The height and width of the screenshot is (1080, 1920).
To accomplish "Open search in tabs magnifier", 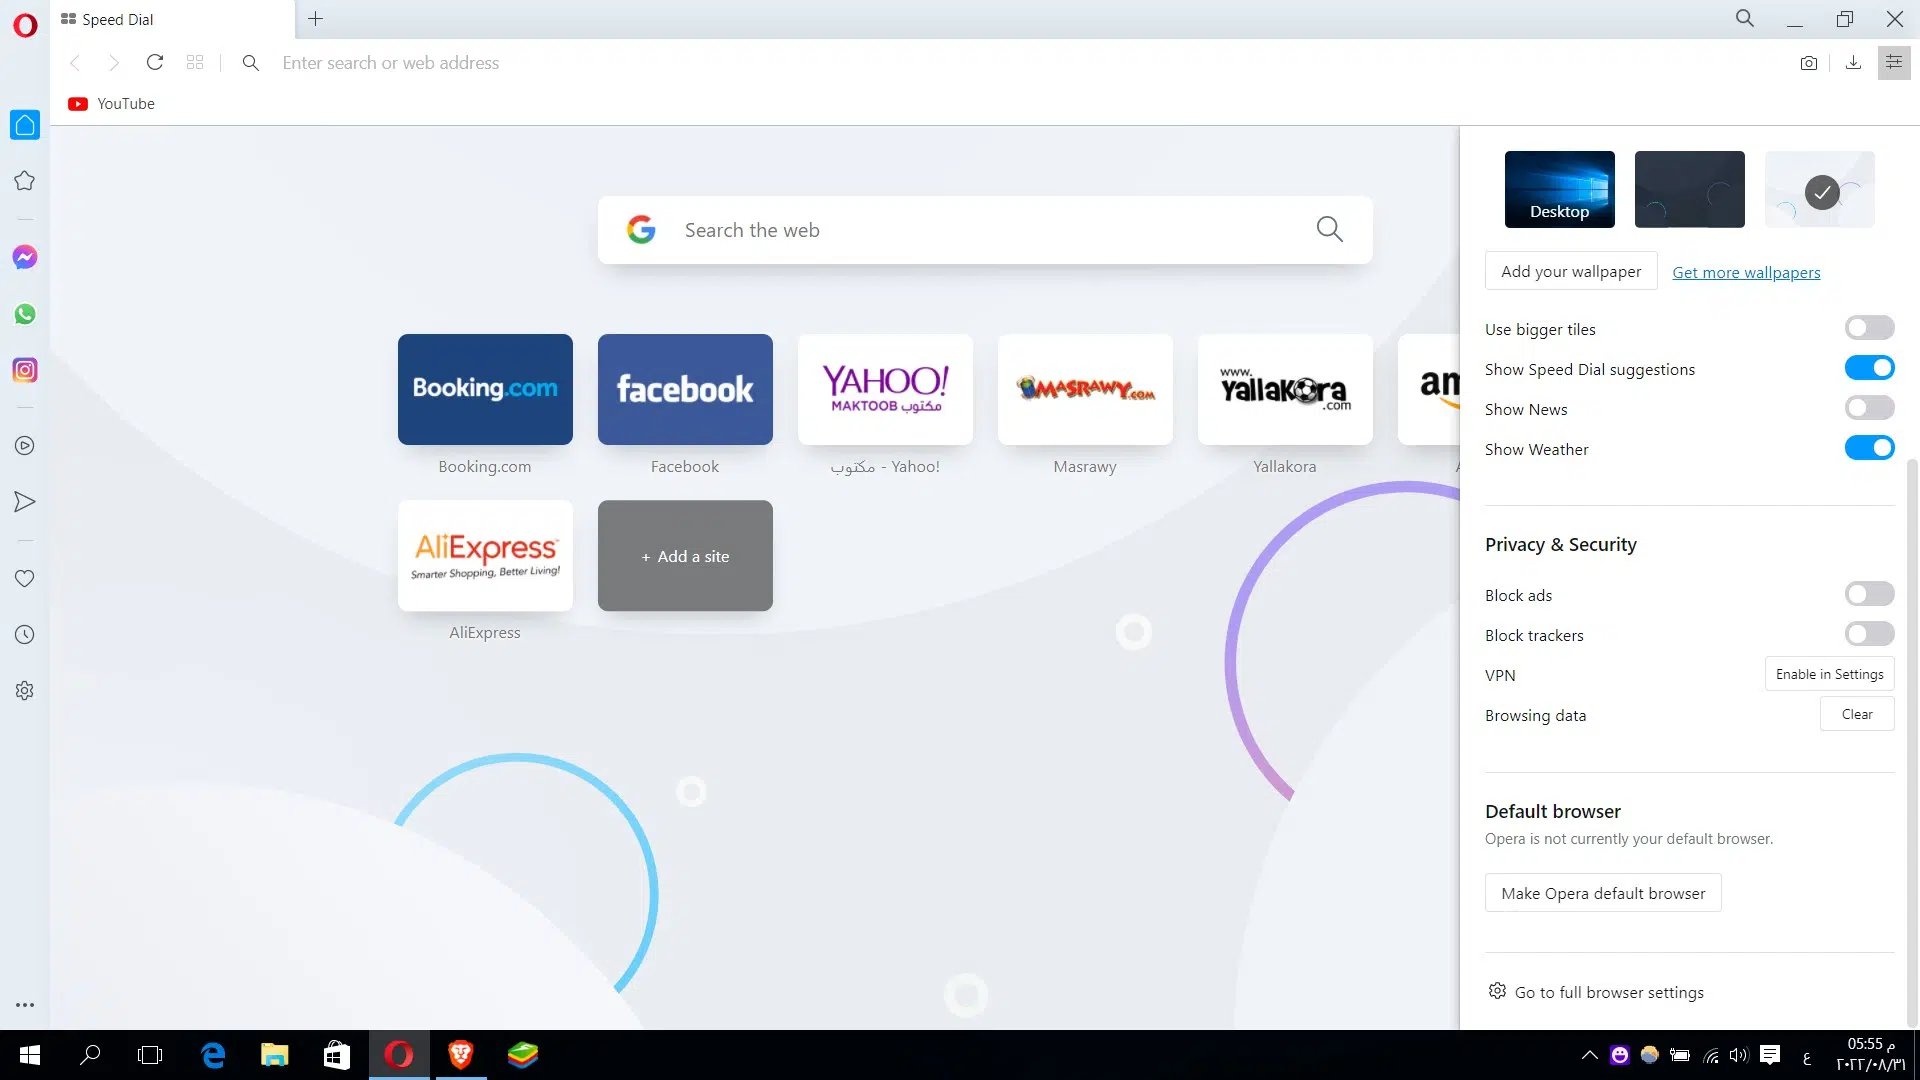I will 1745,18.
